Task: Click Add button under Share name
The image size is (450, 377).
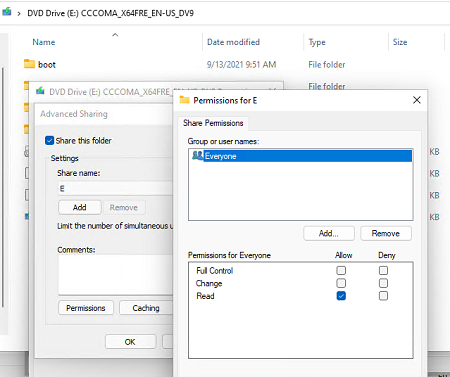Action: (80, 207)
